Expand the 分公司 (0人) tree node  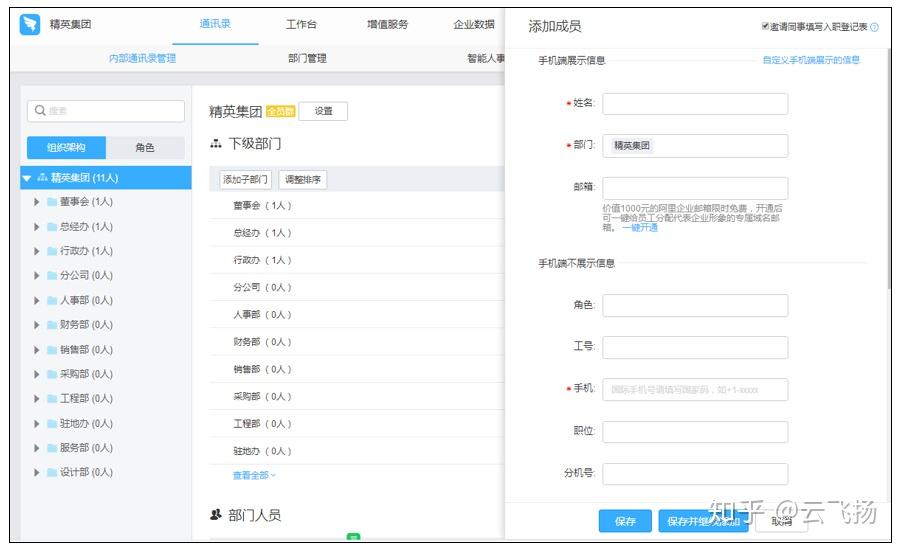(37, 276)
